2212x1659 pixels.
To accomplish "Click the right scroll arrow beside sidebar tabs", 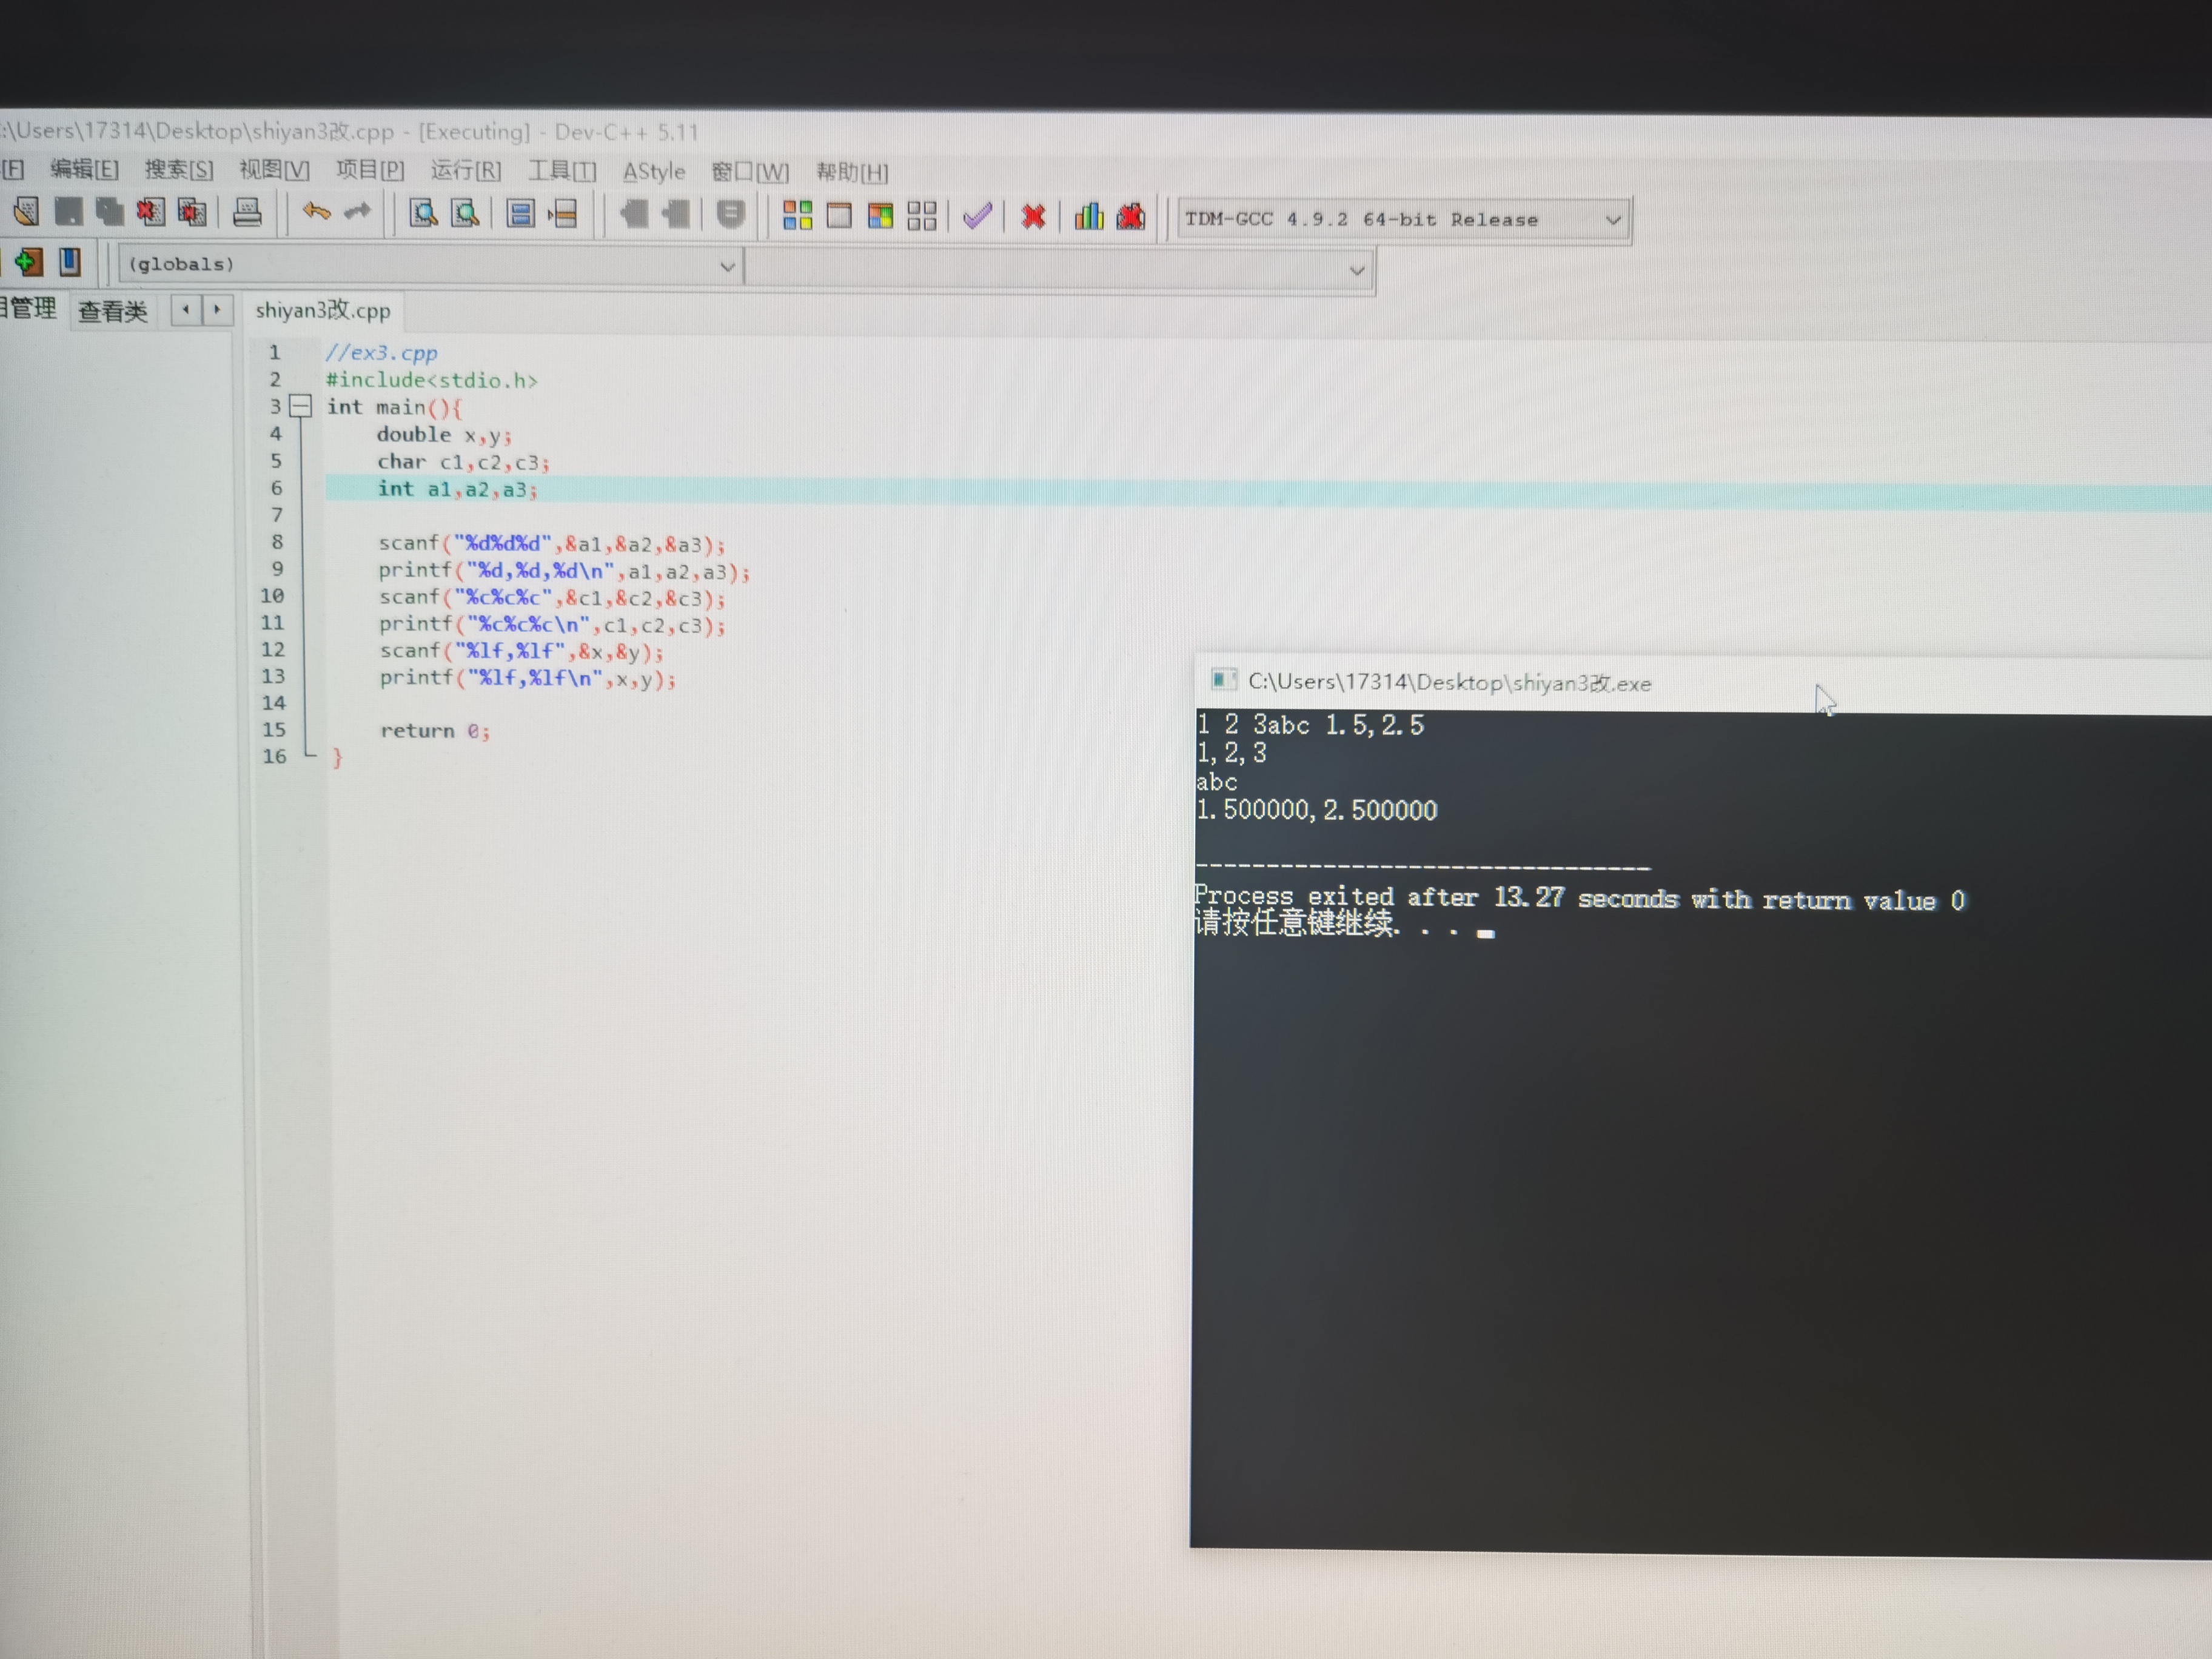I will click(217, 310).
